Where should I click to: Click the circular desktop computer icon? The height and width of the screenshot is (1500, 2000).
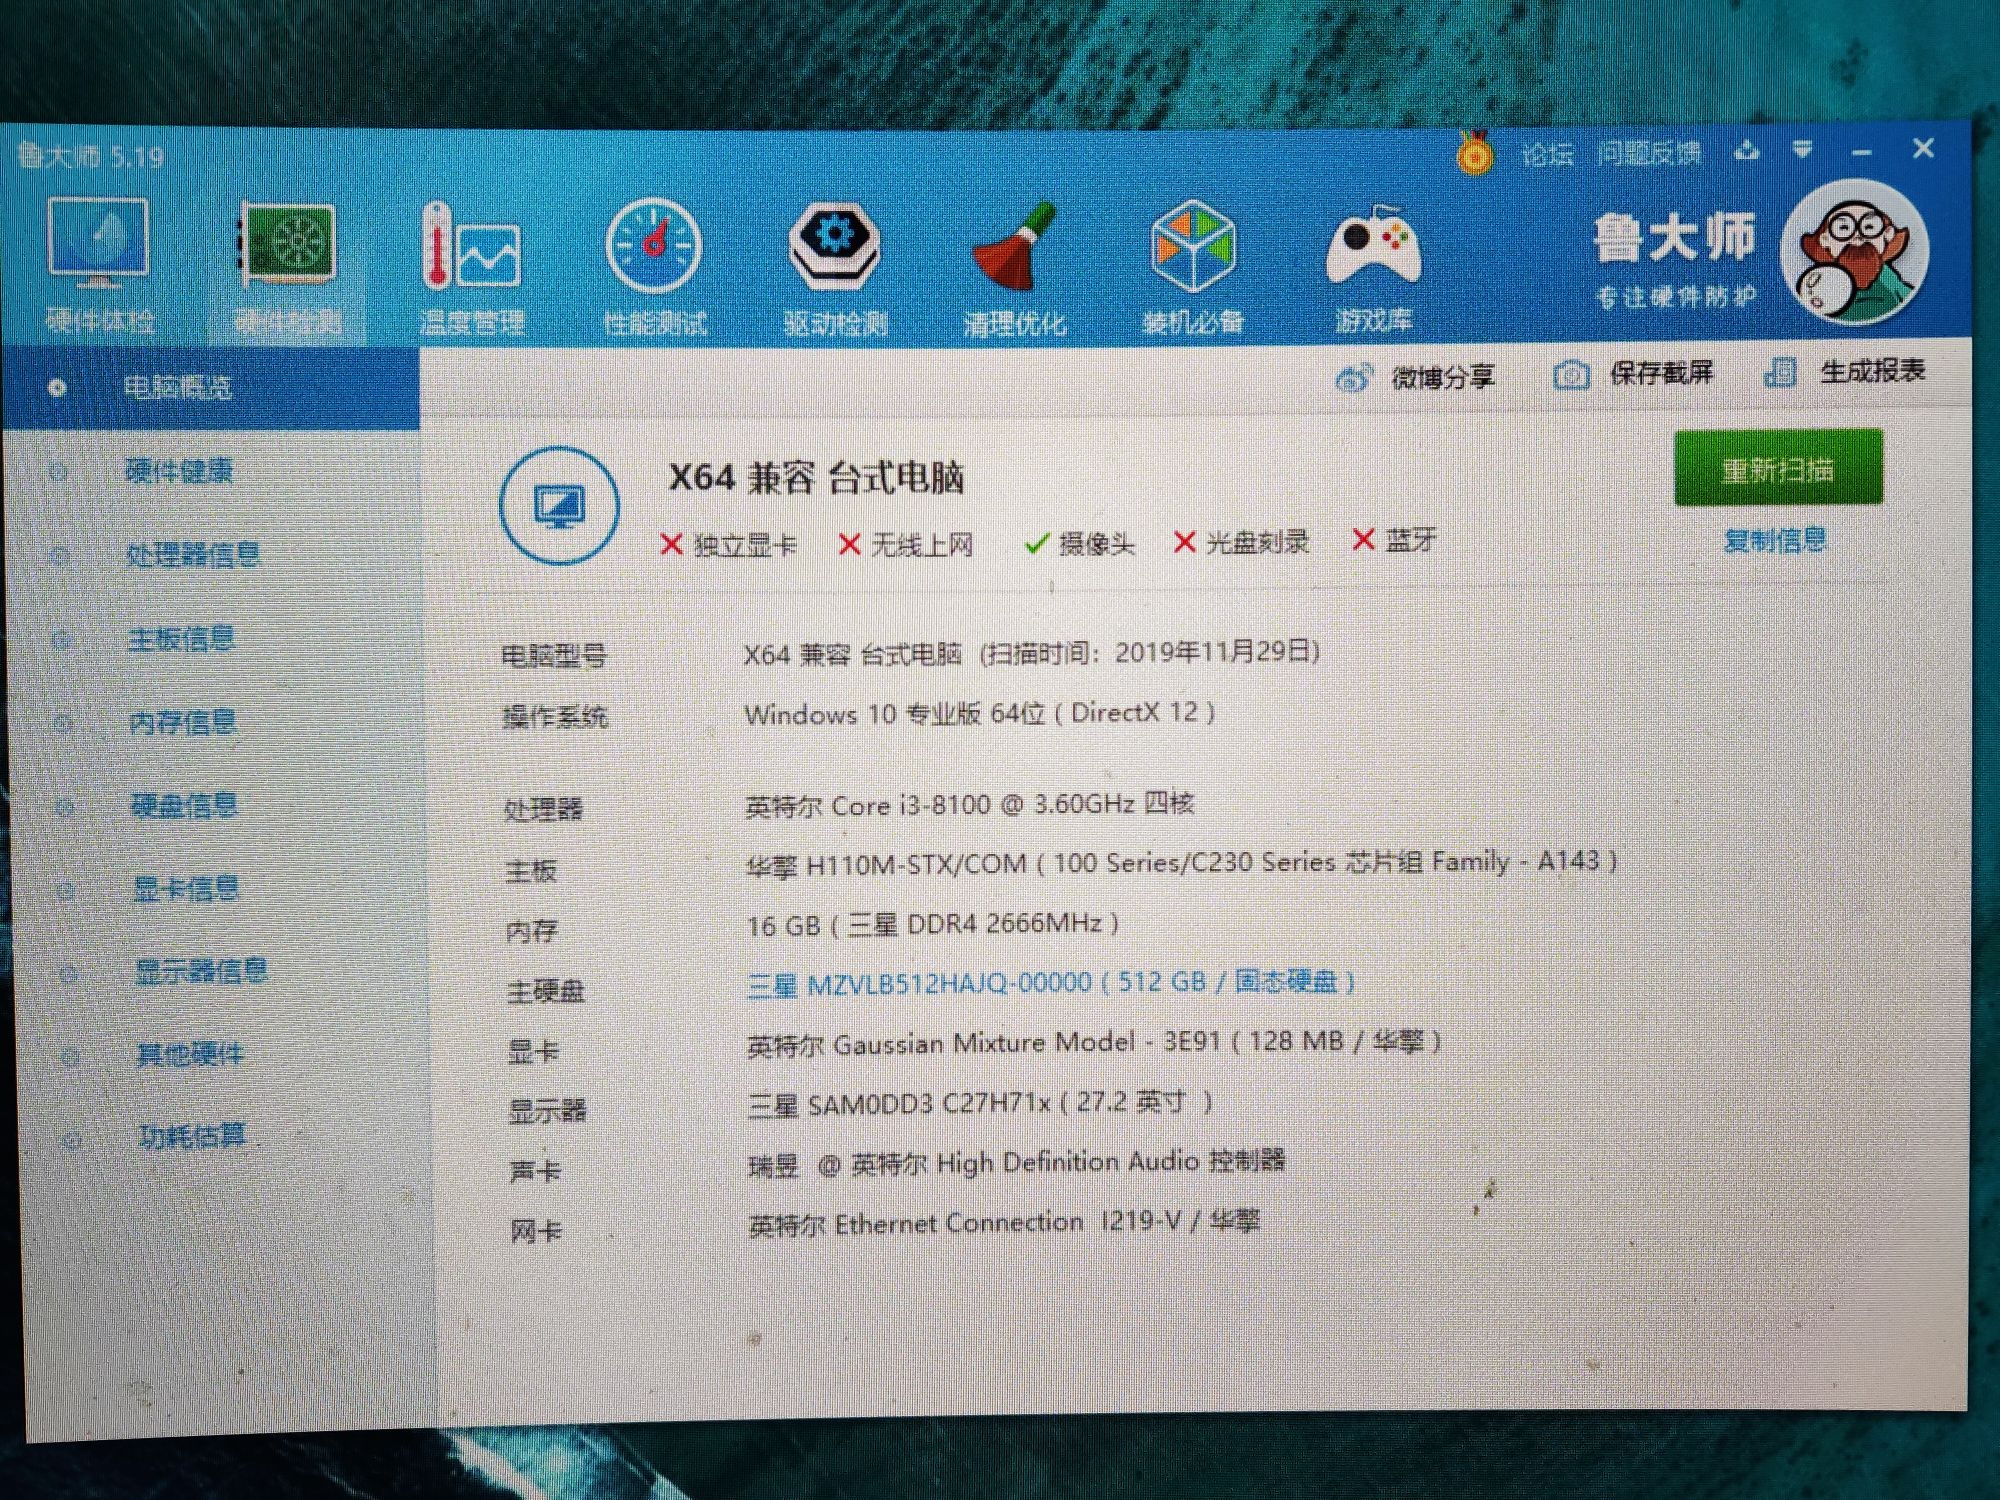point(559,505)
